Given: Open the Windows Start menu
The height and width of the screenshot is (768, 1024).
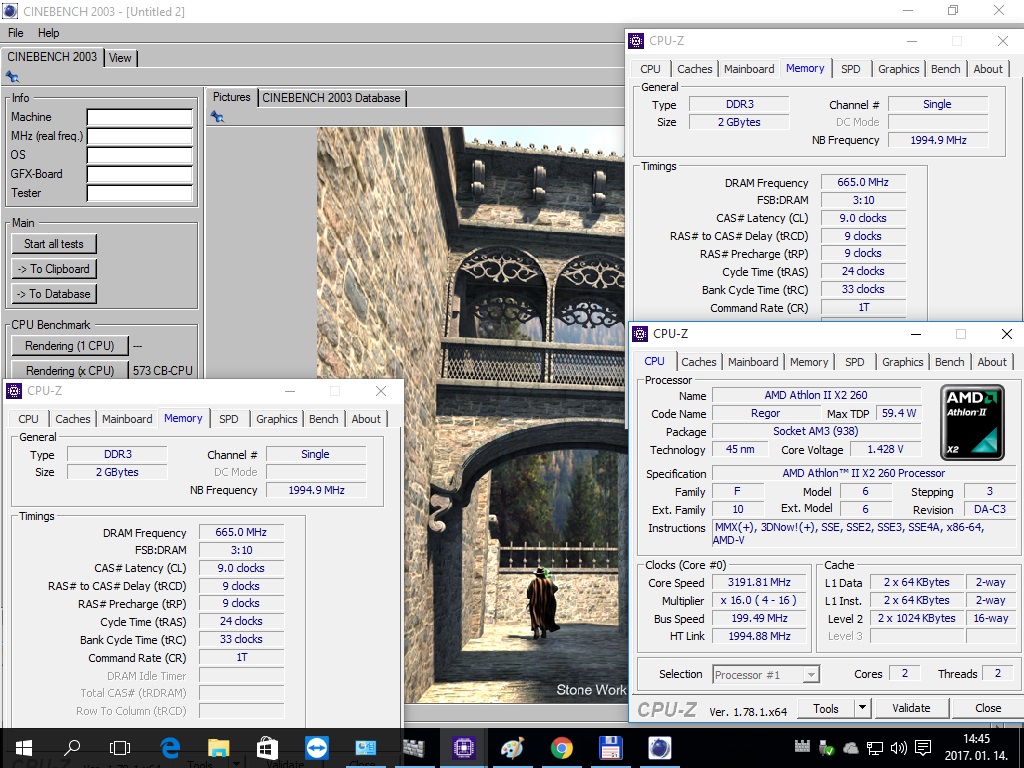Looking at the screenshot, I should point(24,748).
